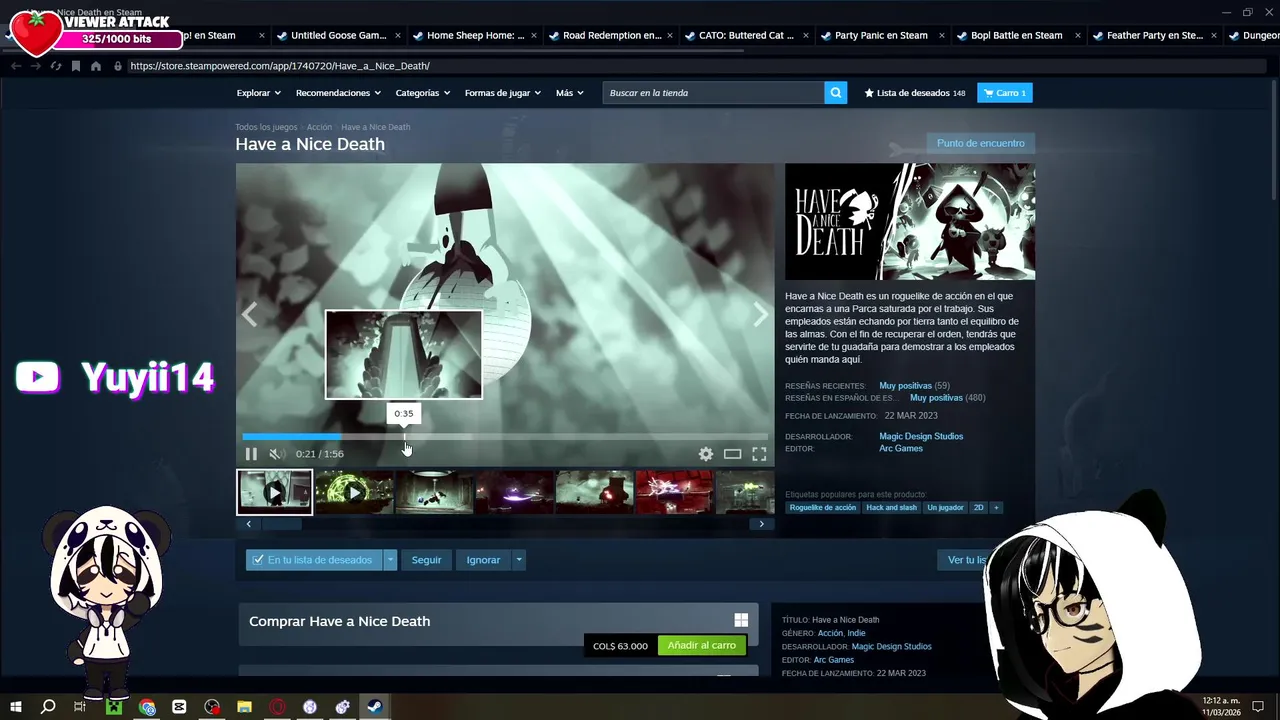
Task: Seek on the video progress bar
Action: [505, 437]
